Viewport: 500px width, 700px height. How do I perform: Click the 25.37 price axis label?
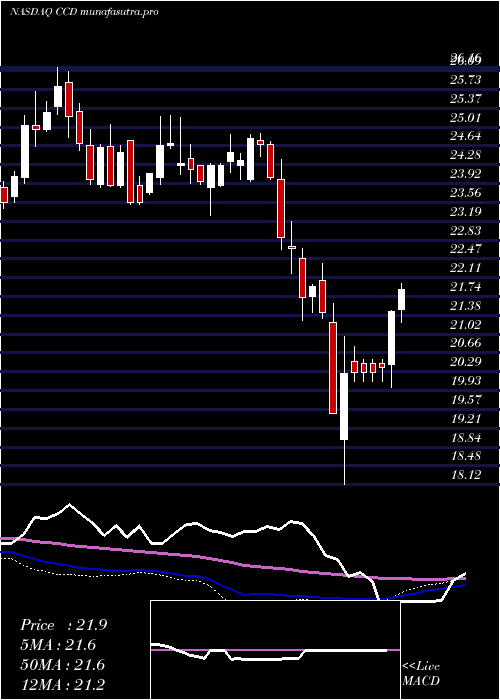[x=466, y=99]
